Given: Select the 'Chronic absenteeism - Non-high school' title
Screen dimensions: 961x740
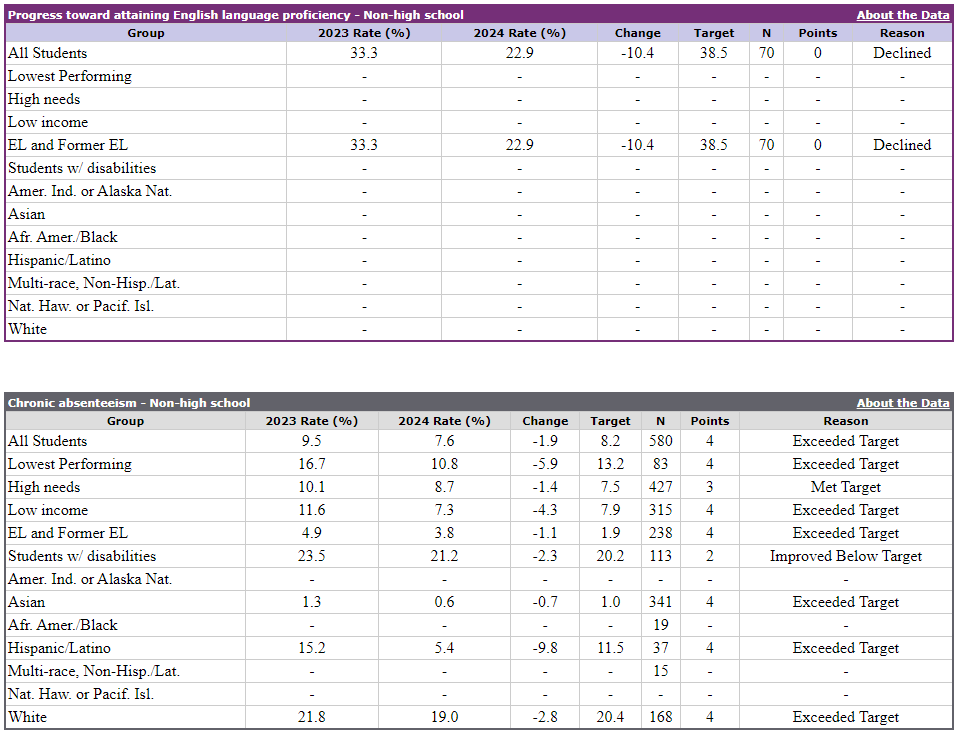Looking at the screenshot, I should 129,403.
